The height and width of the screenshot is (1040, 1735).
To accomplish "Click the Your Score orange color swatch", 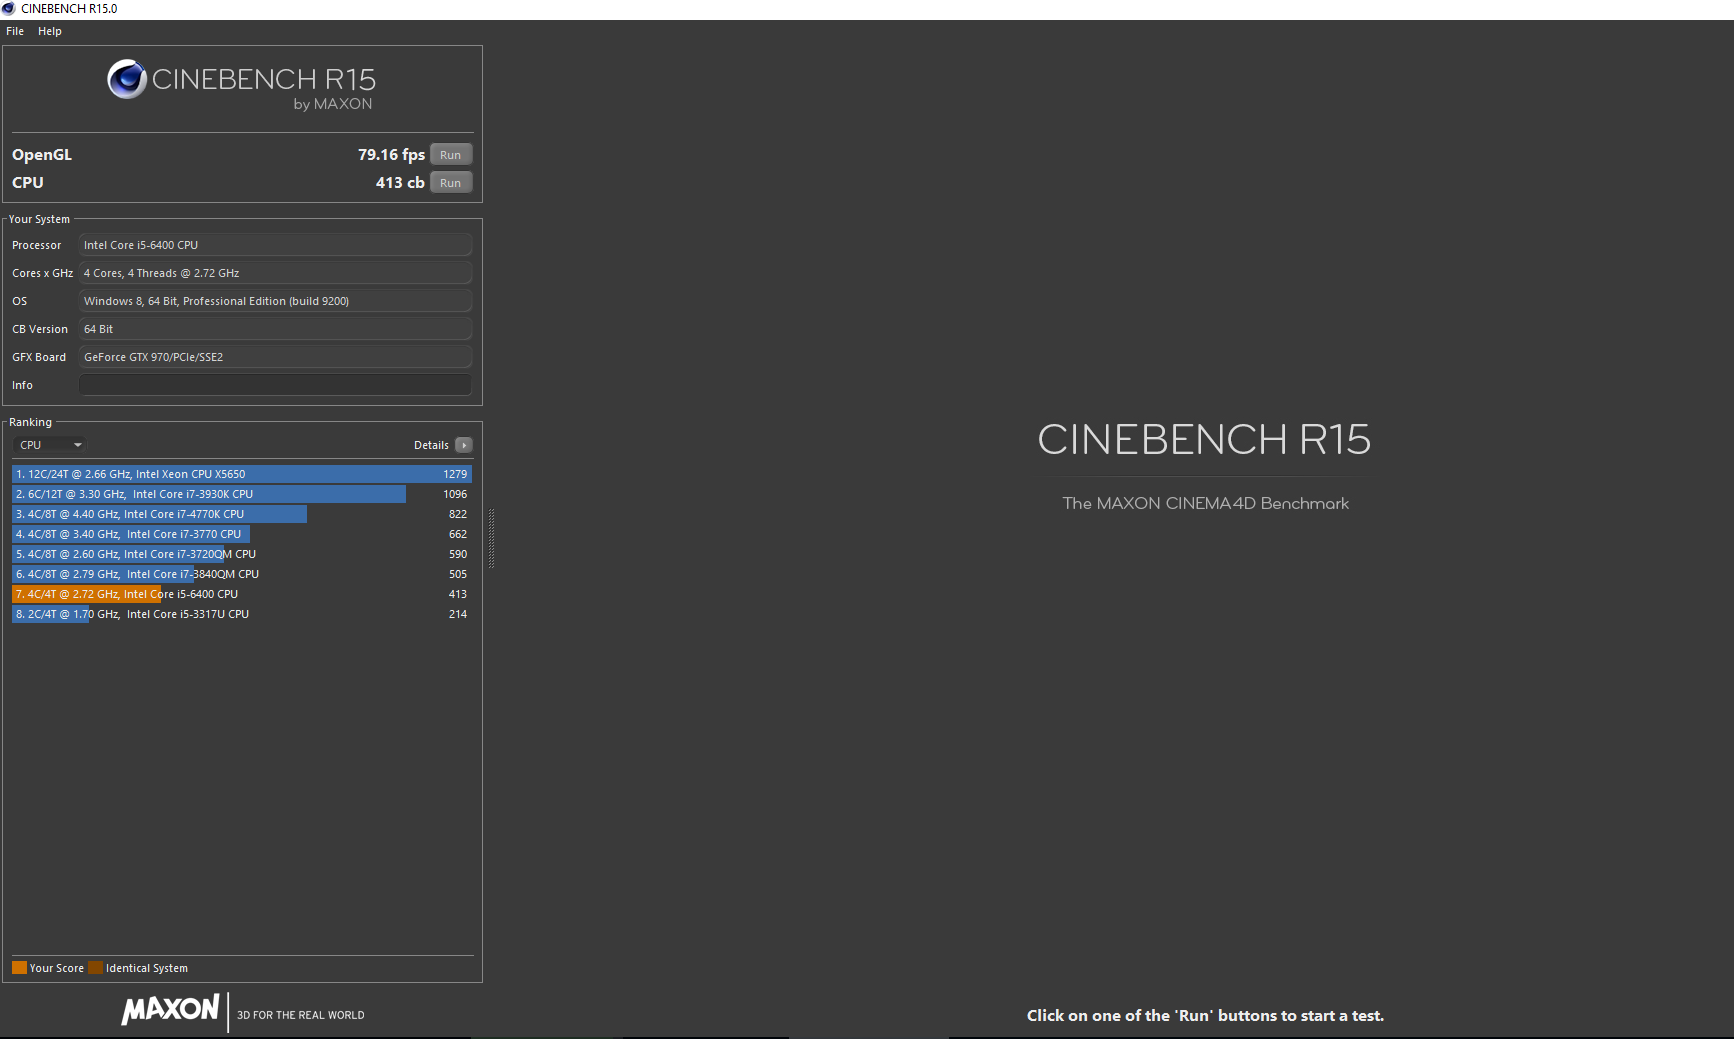I will point(19,968).
